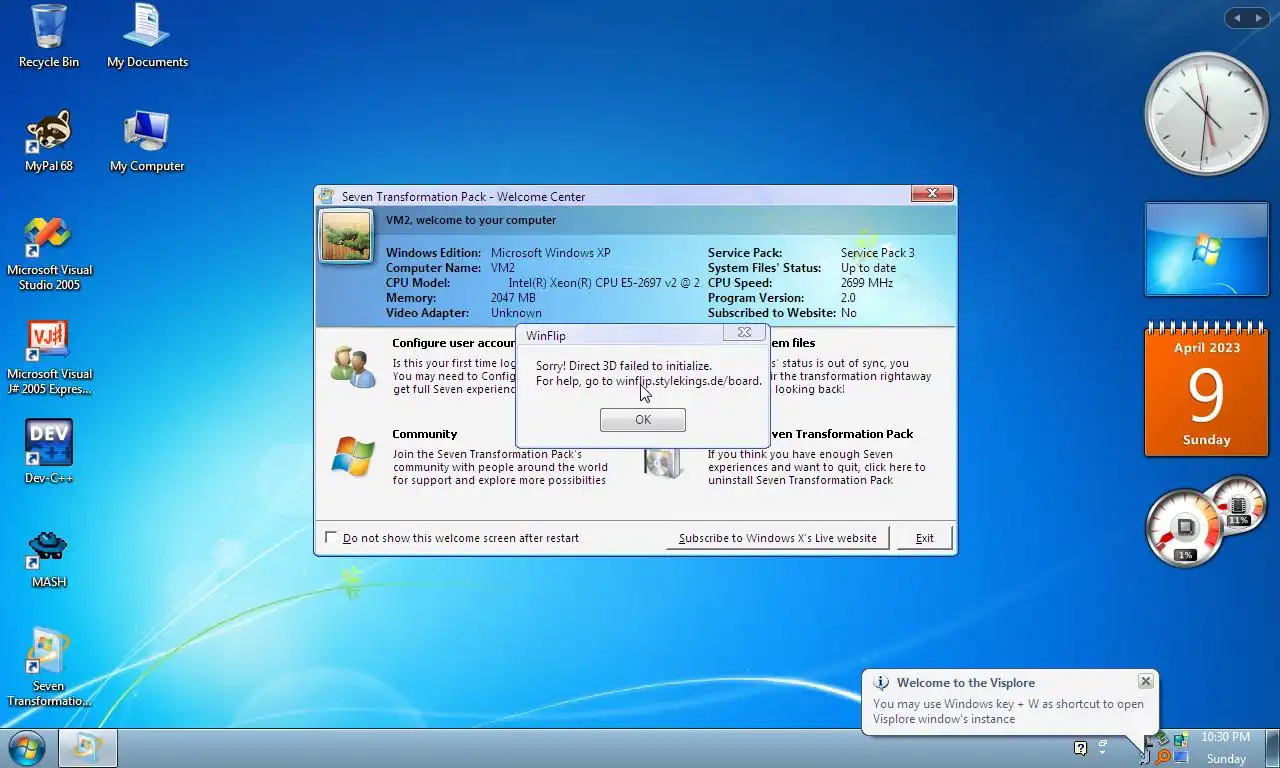Viewport: 1280px width, 768px height.
Task: Select the MASH desktop shortcut
Action: [48, 557]
